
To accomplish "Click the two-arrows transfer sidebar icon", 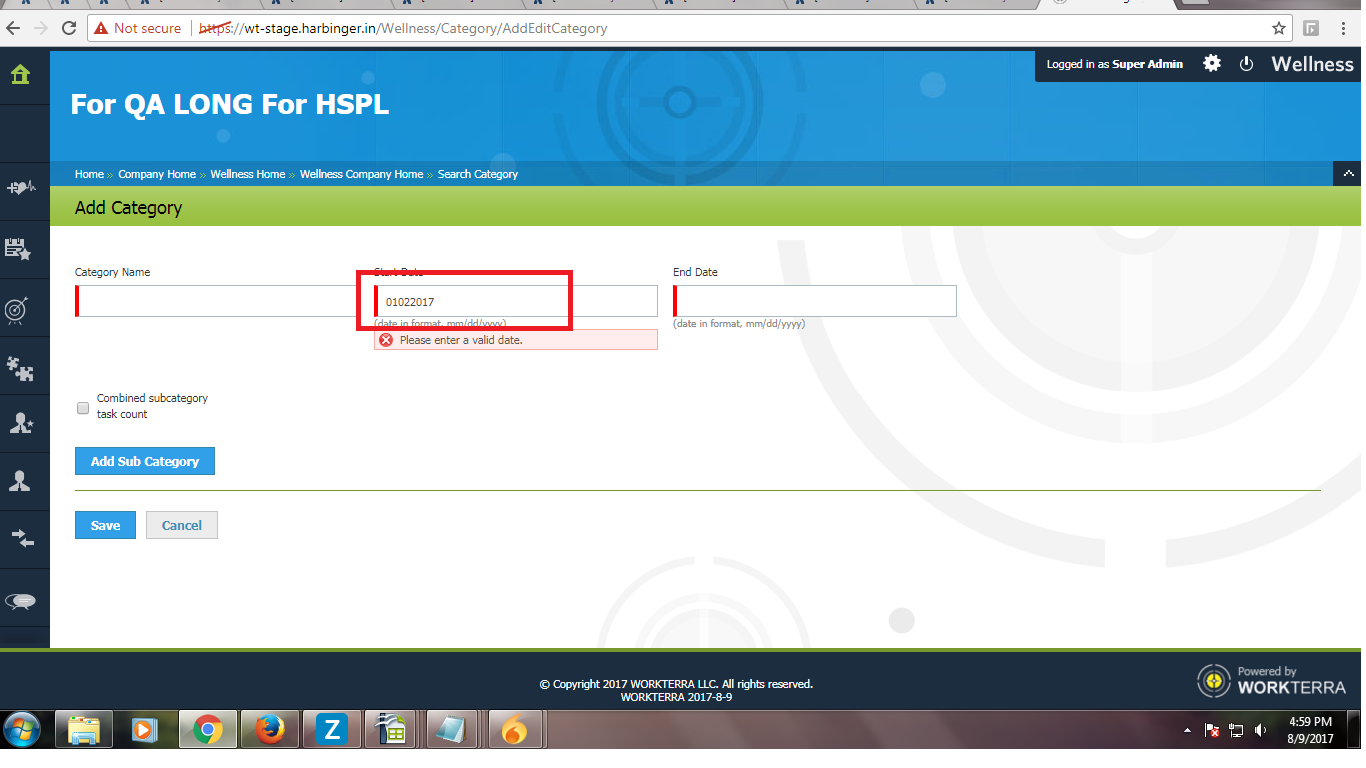I will (21, 539).
